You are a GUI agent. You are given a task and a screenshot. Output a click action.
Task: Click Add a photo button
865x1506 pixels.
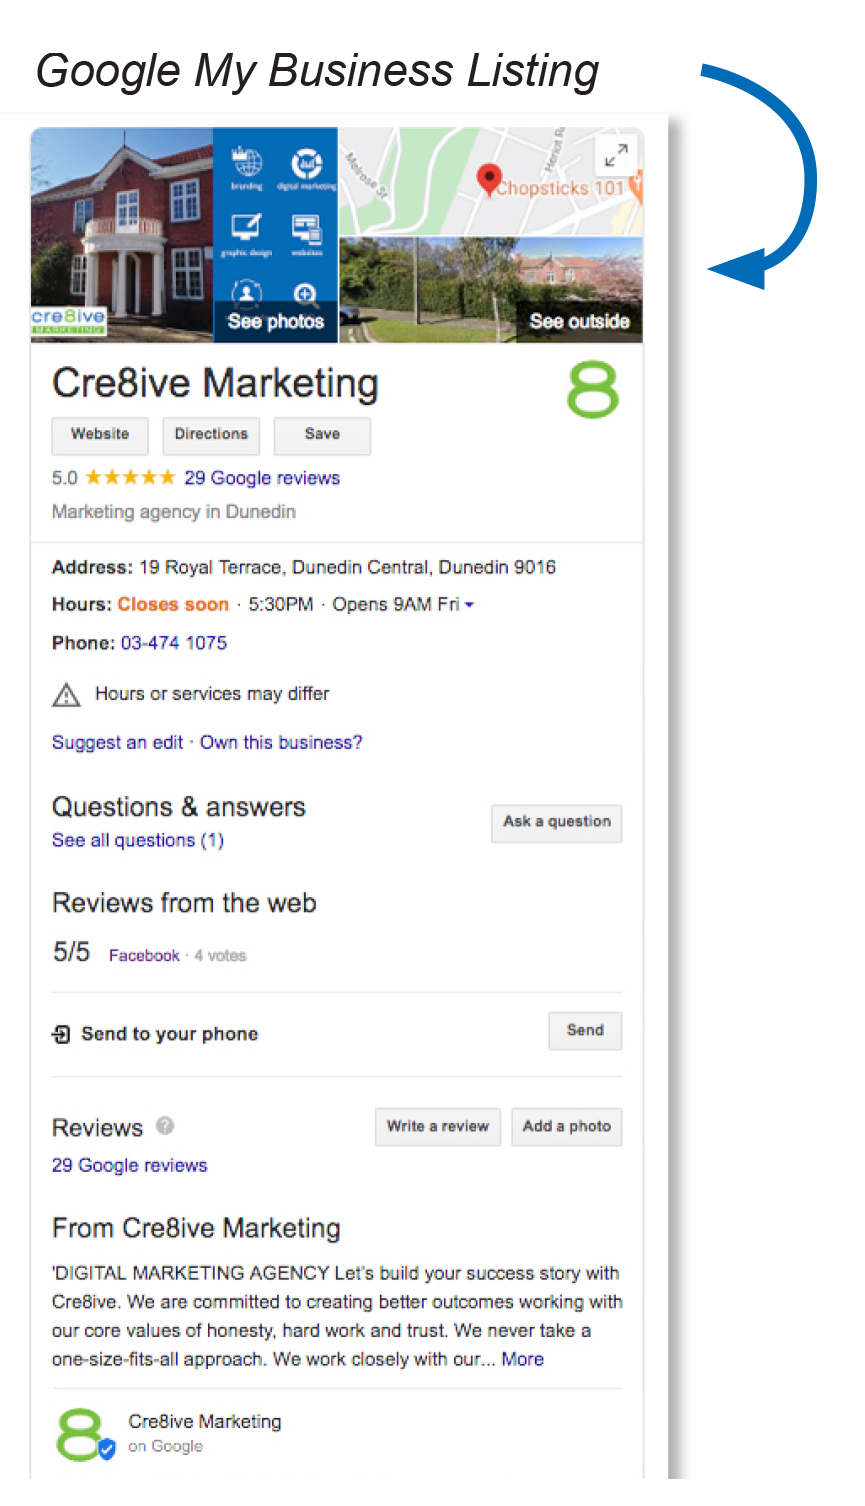click(567, 1127)
